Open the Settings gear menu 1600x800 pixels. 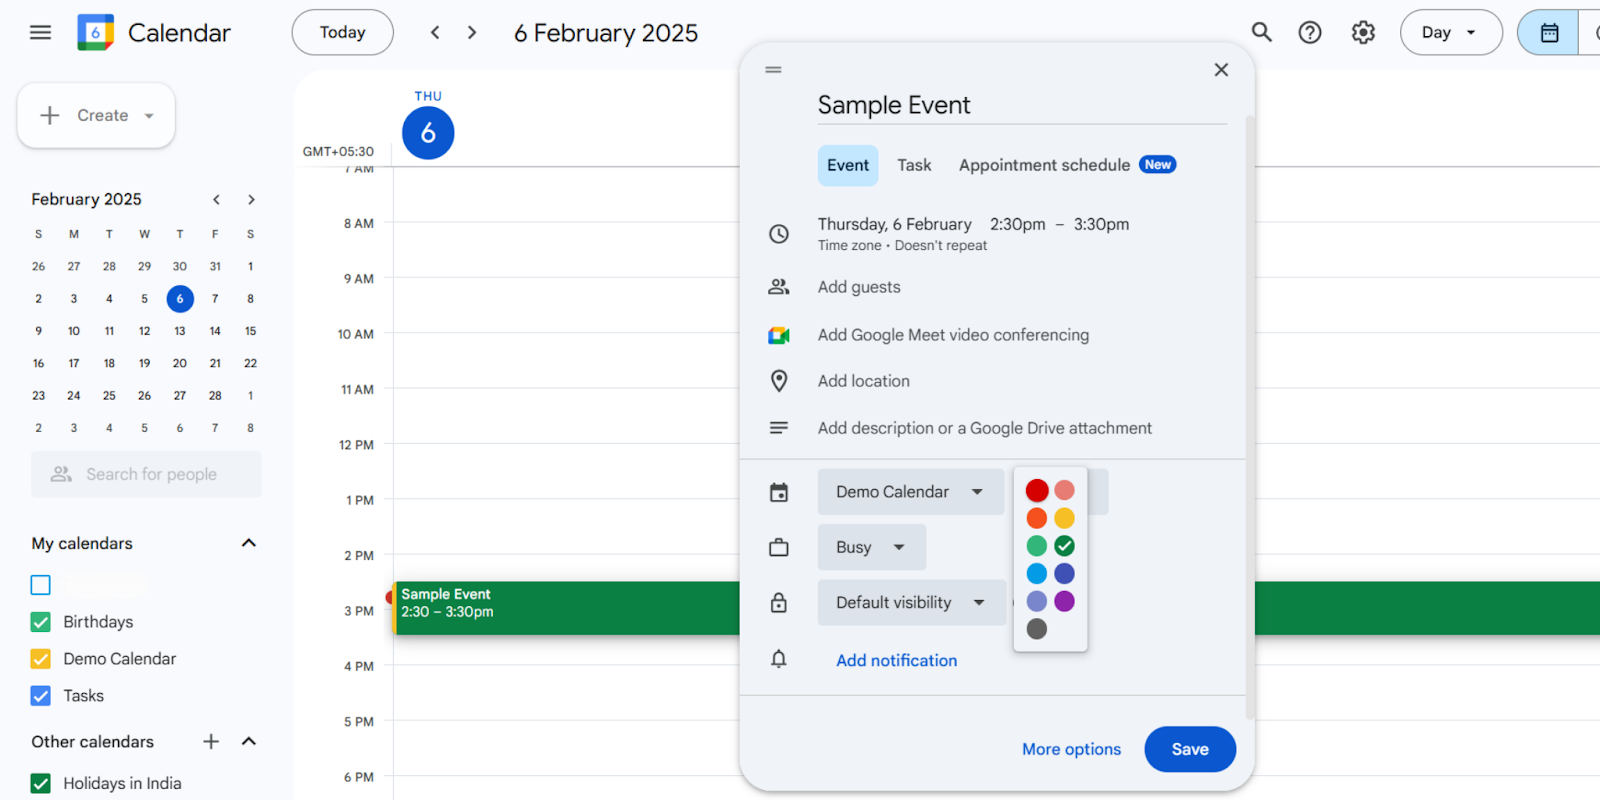click(x=1363, y=32)
